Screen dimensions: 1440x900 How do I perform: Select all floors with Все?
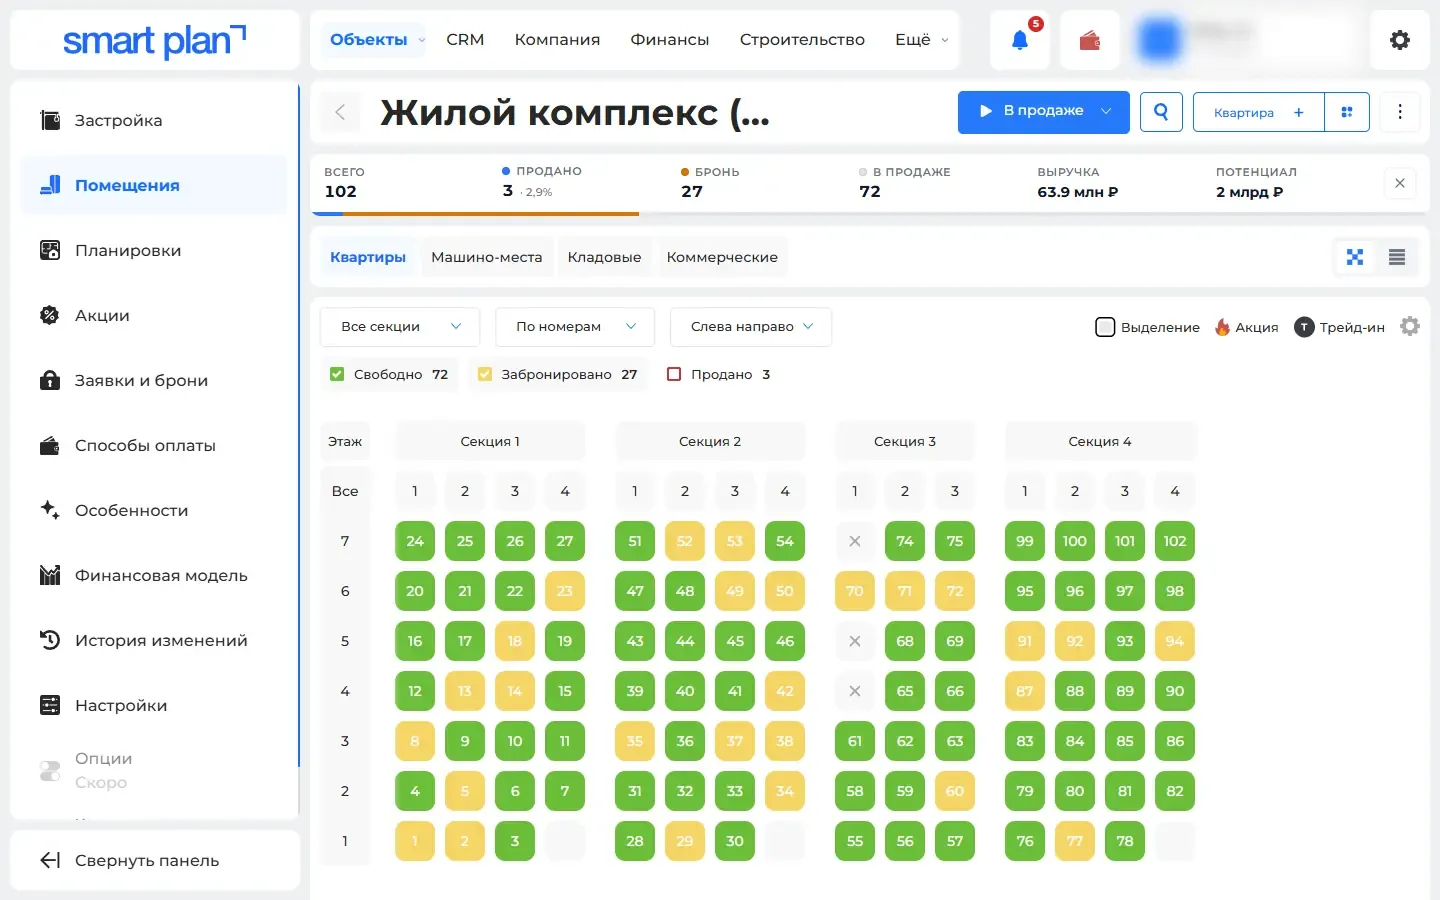[x=345, y=491]
